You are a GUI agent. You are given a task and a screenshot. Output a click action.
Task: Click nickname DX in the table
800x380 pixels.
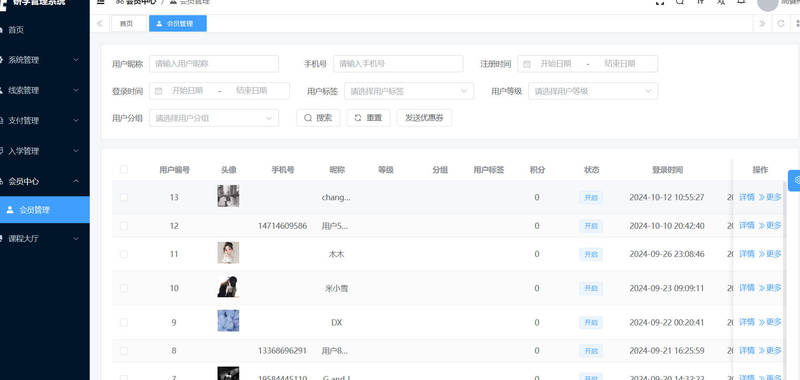tap(336, 322)
